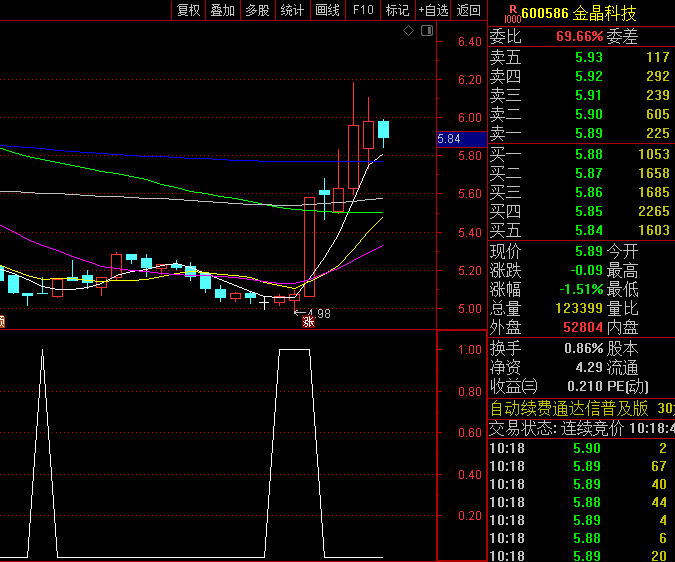Screen dimensions: 675x562
Task: Click the 6.40 price axis label
Action: click(x=469, y=42)
